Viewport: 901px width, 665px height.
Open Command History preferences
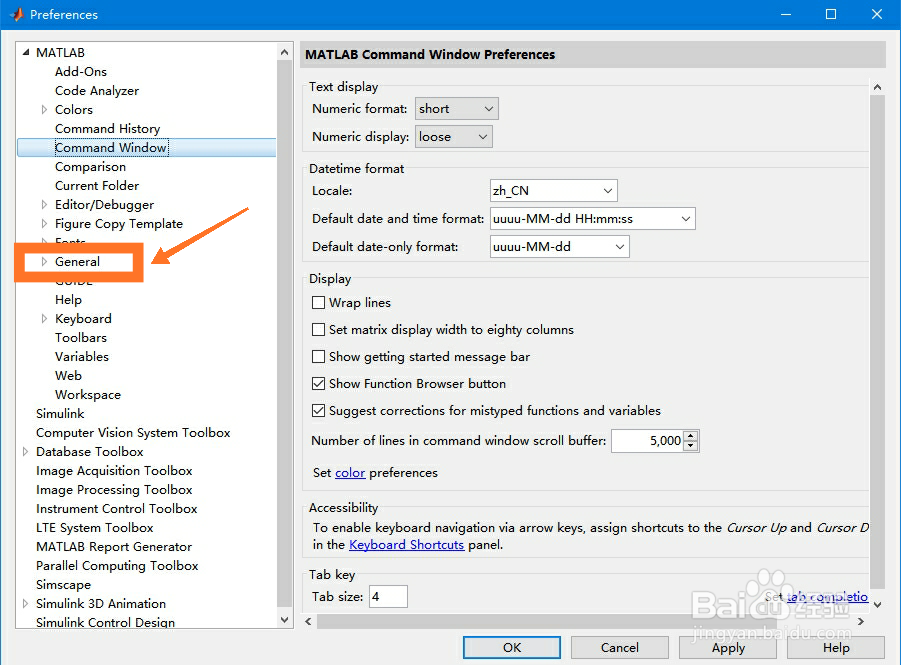coord(107,128)
